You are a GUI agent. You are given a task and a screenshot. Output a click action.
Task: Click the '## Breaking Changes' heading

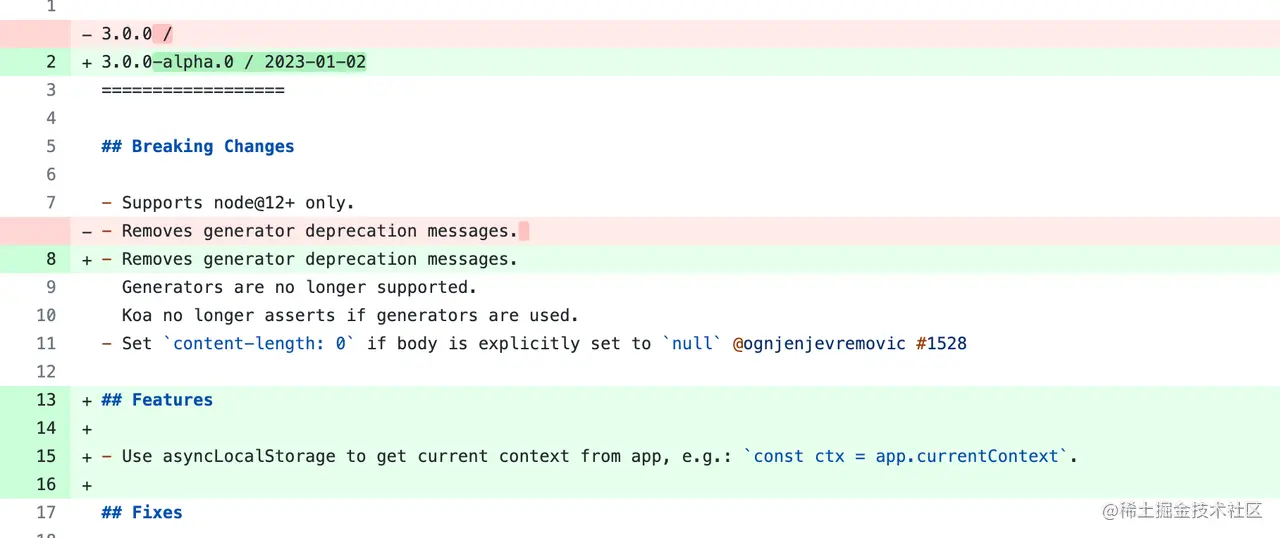(x=198, y=146)
